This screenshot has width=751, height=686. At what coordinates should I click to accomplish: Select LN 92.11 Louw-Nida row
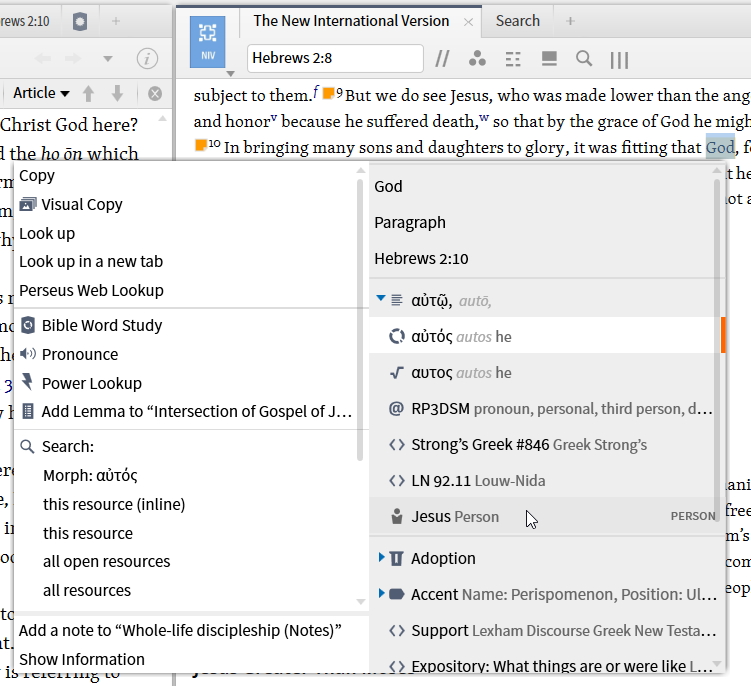pyautogui.click(x=544, y=480)
